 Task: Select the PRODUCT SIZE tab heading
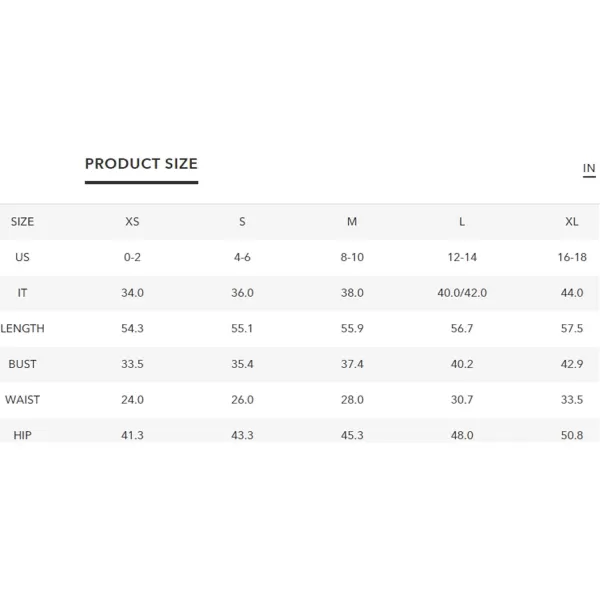pos(141,164)
